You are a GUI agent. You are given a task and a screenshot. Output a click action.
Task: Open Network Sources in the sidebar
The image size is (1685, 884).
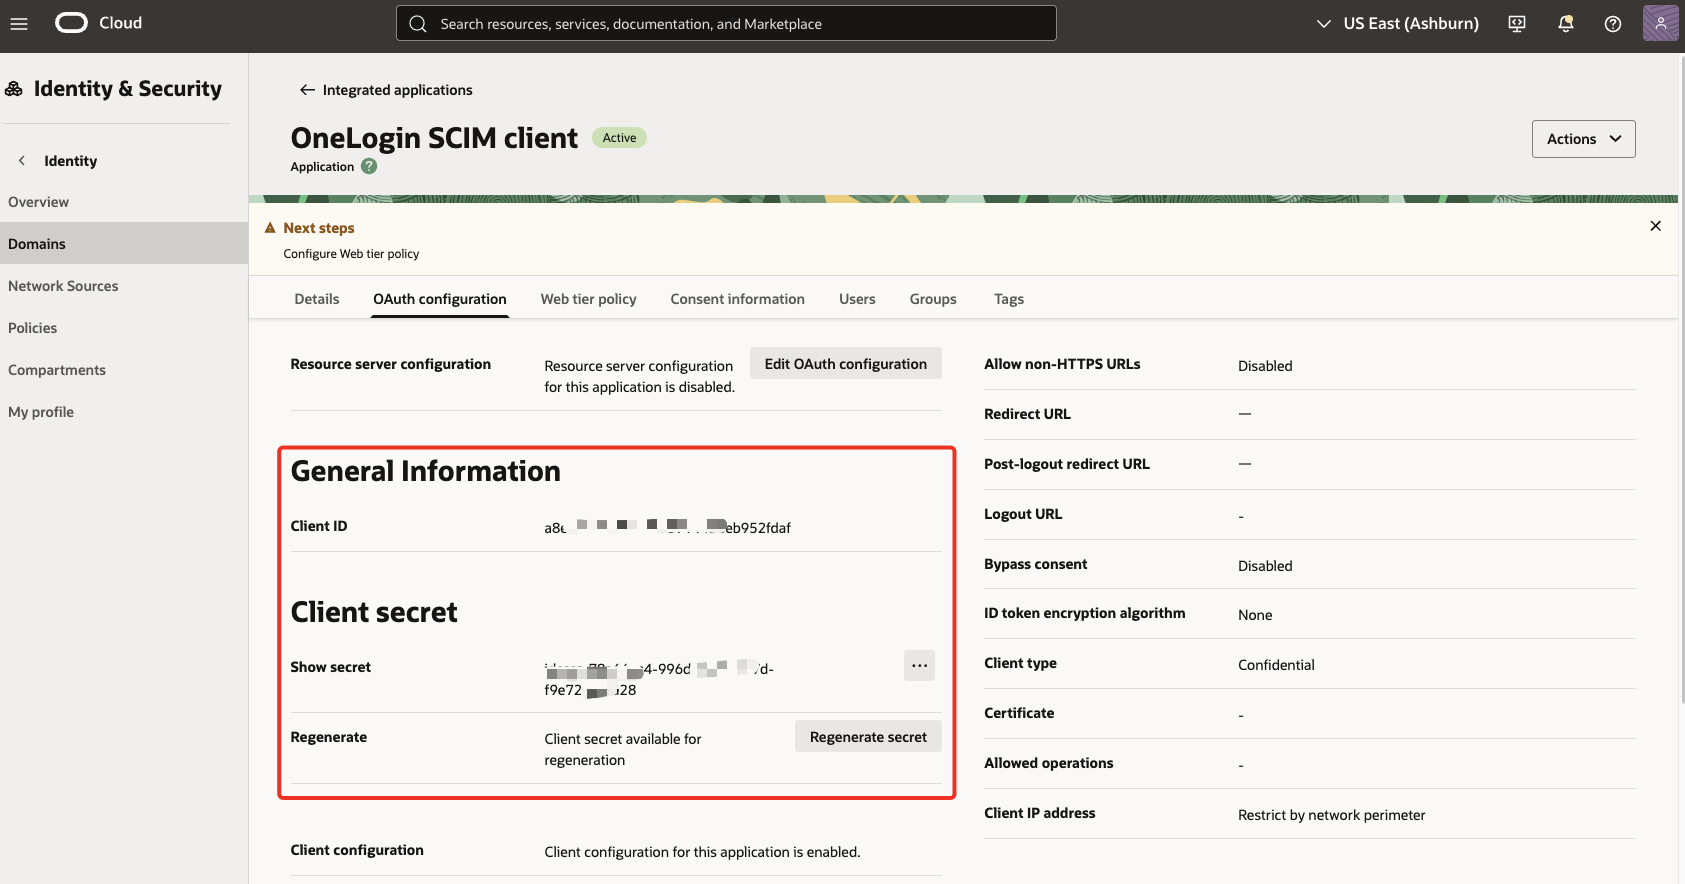point(124,286)
